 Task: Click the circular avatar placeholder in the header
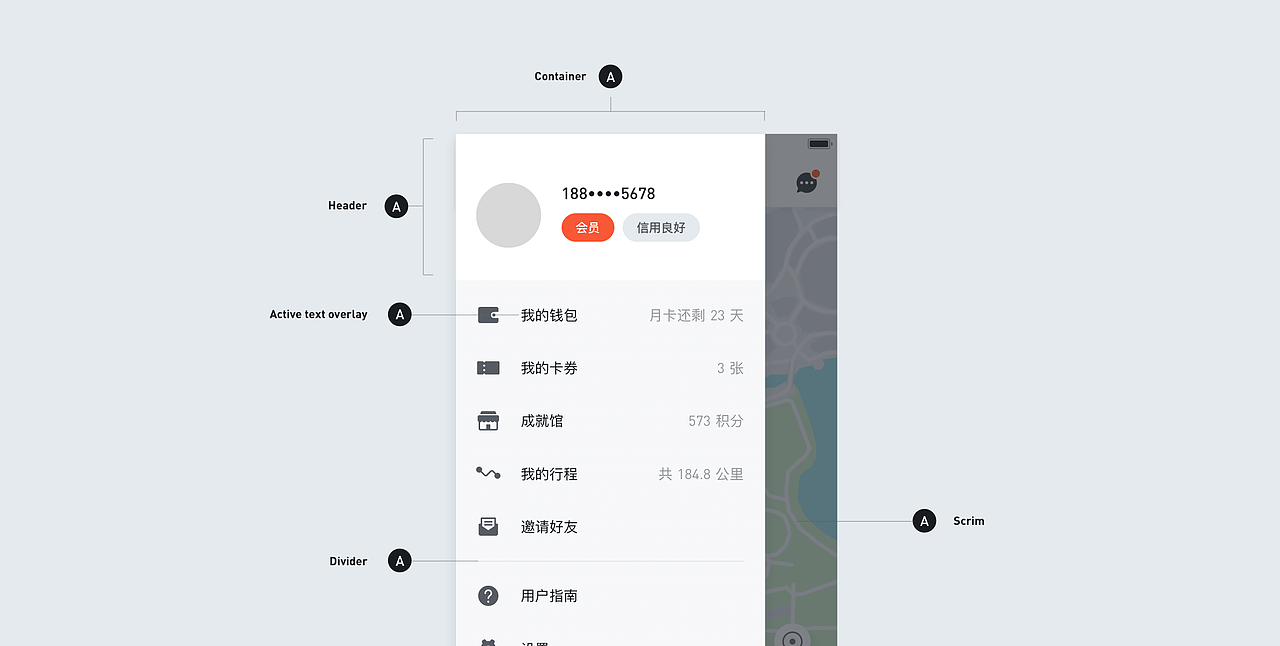point(508,214)
